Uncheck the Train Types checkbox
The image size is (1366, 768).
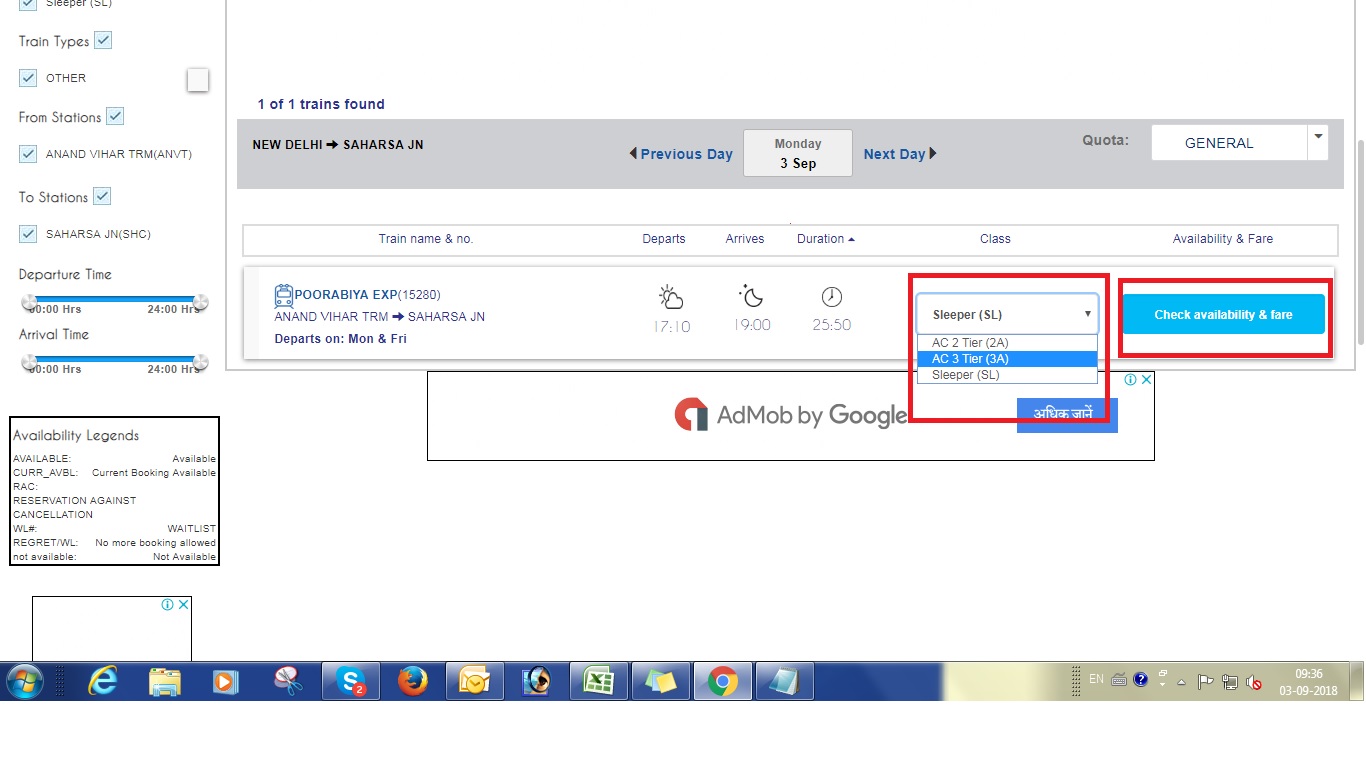coord(103,41)
